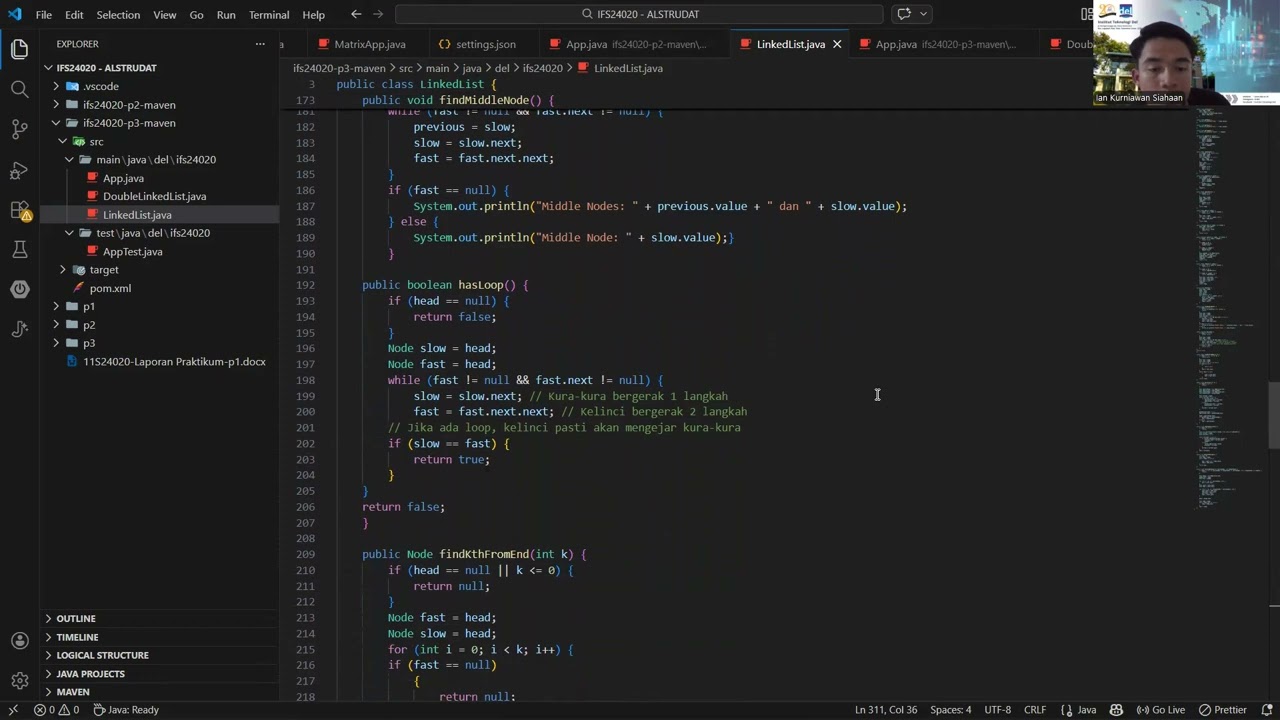Image resolution: width=1280 pixels, height=720 pixels.
Task: Open the Run and Debug view
Action: (19, 170)
